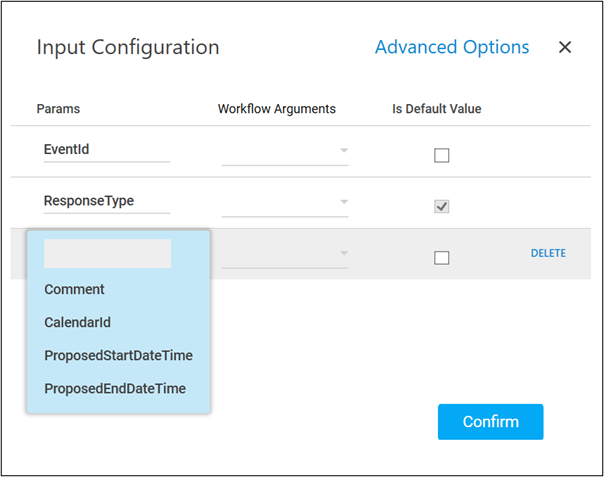The height and width of the screenshot is (477, 604).
Task: Click the ResponseType param field
Action: click(x=106, y=201)
